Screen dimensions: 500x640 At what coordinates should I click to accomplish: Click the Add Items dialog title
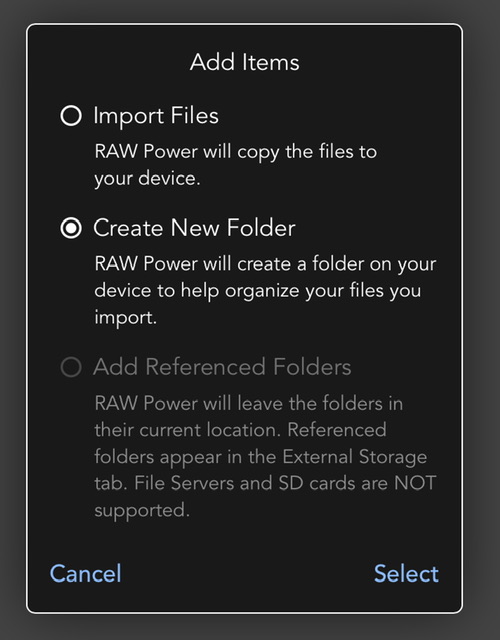click(x=244, y=62)
